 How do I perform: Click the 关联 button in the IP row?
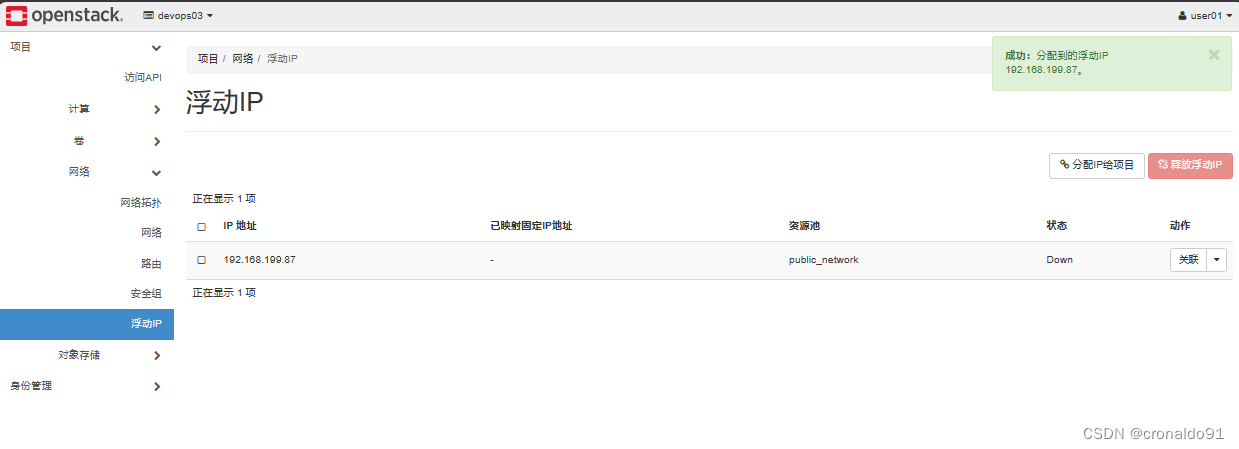point(1188,260)
